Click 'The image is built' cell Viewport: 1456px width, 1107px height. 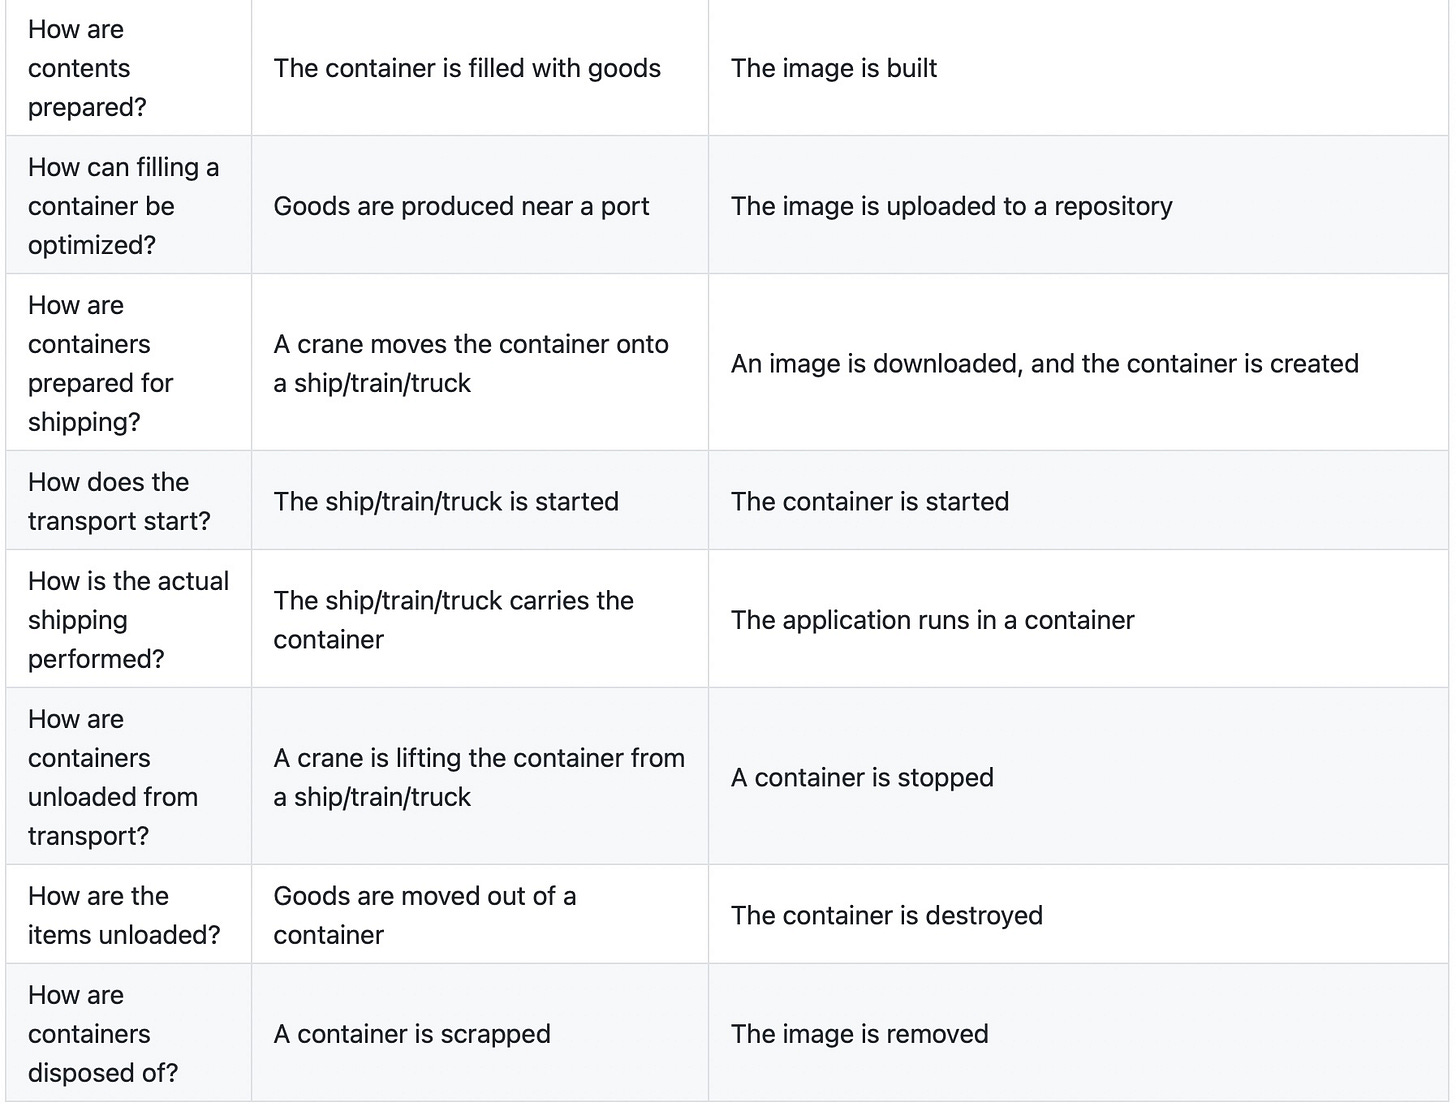coord(1078,68)
